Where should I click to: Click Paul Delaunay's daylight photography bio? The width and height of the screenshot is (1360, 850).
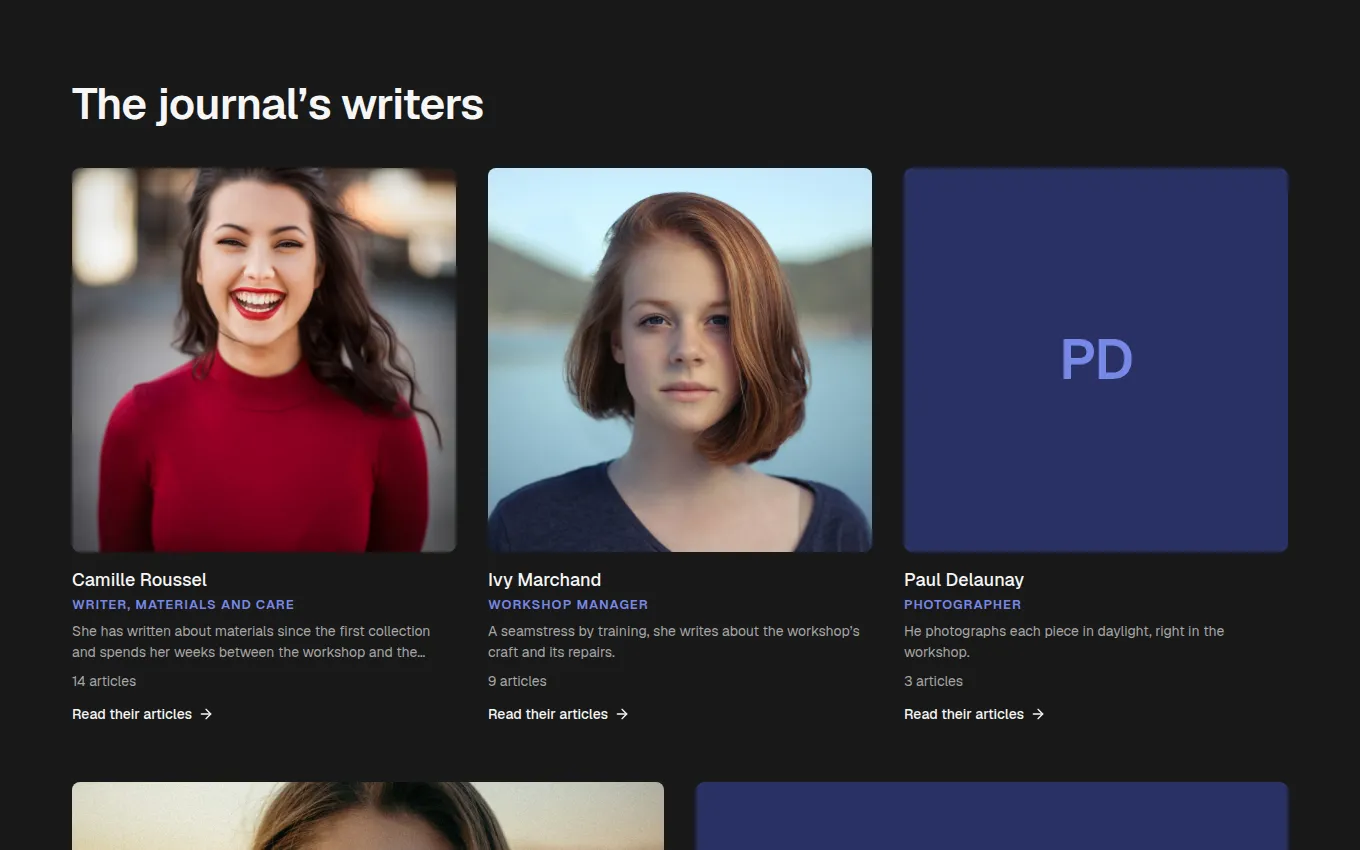click(1064, 642)
